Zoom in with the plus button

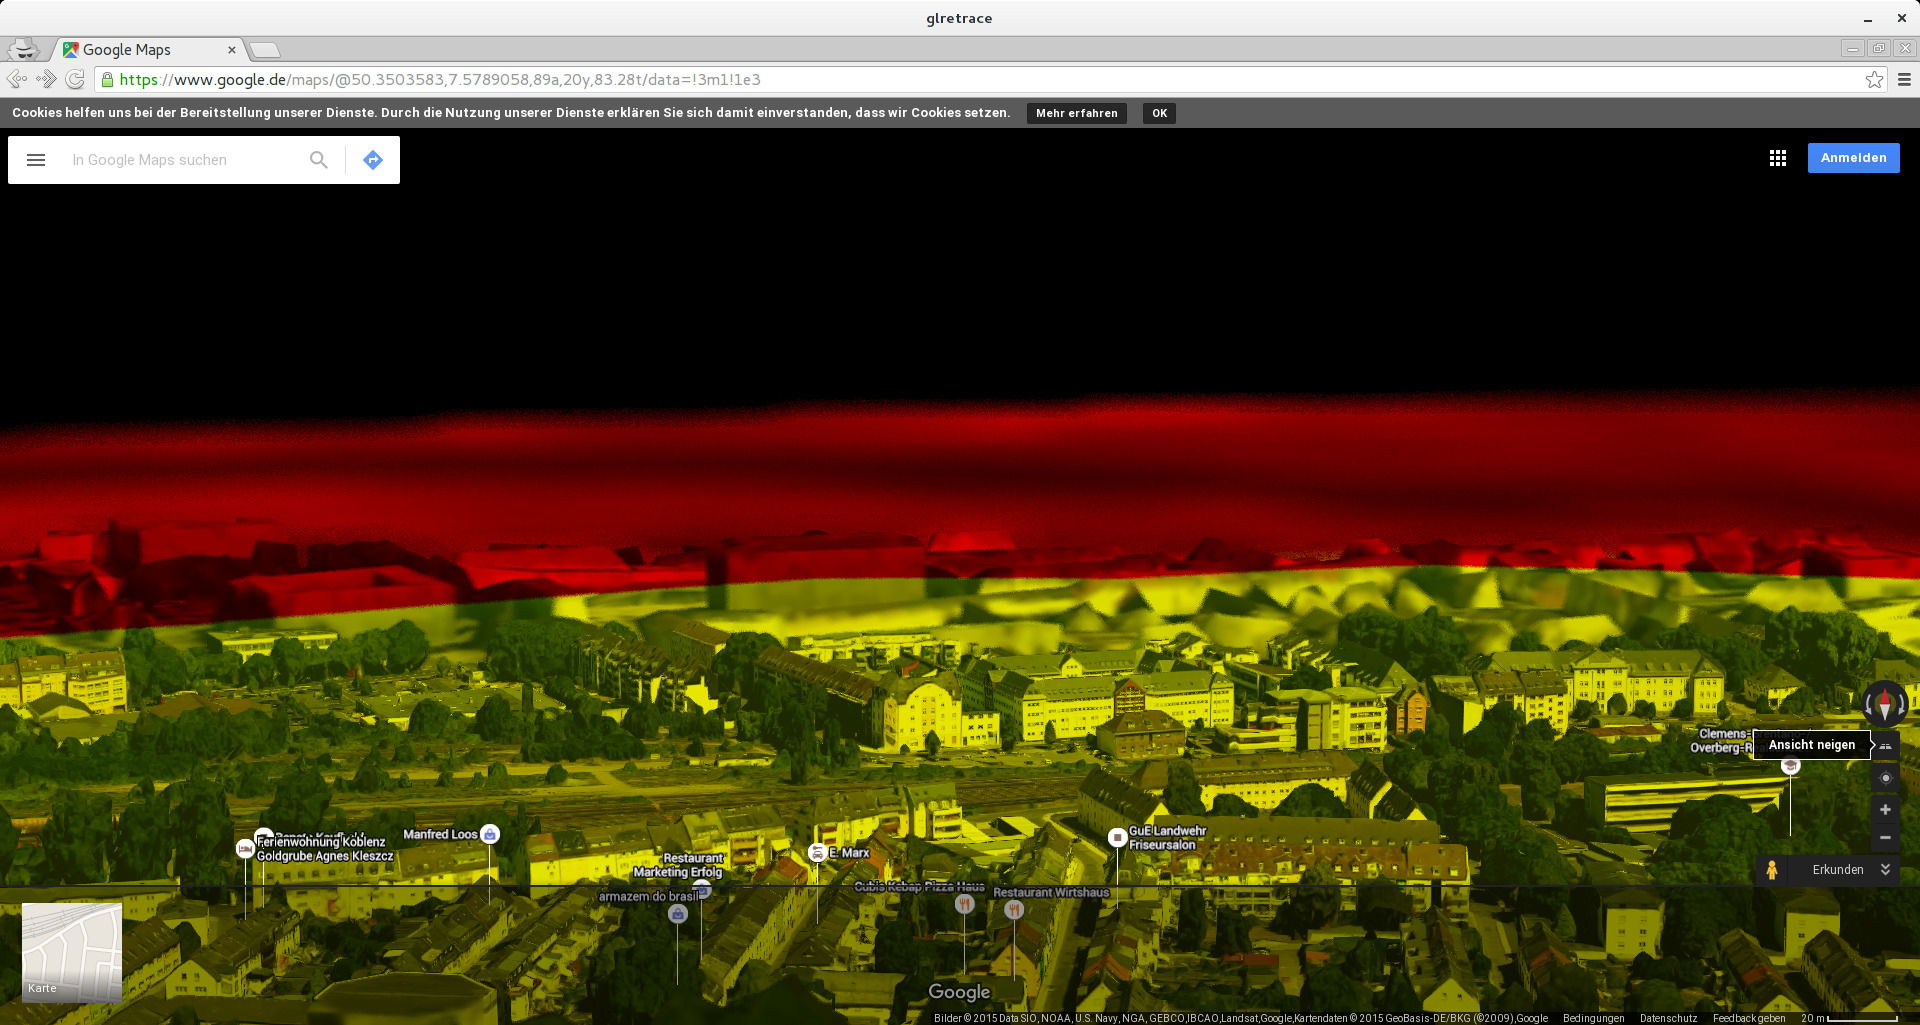tap(1886, 810)
